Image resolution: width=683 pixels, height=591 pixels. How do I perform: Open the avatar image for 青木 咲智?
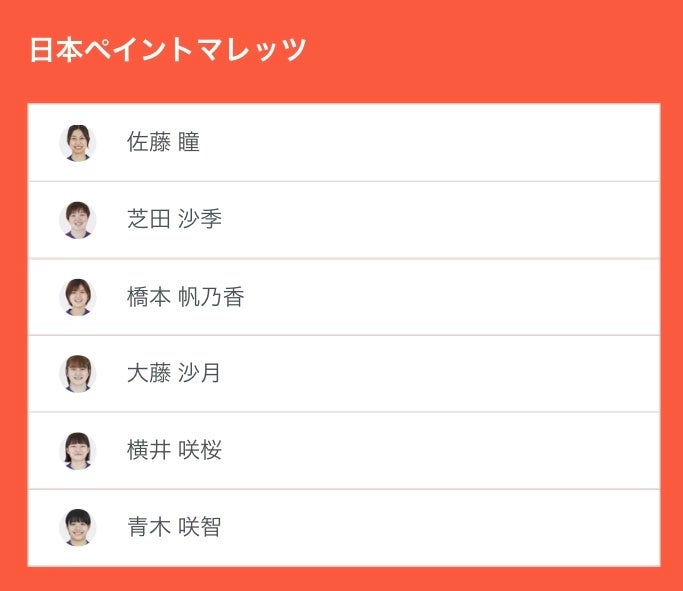[77, 527]
